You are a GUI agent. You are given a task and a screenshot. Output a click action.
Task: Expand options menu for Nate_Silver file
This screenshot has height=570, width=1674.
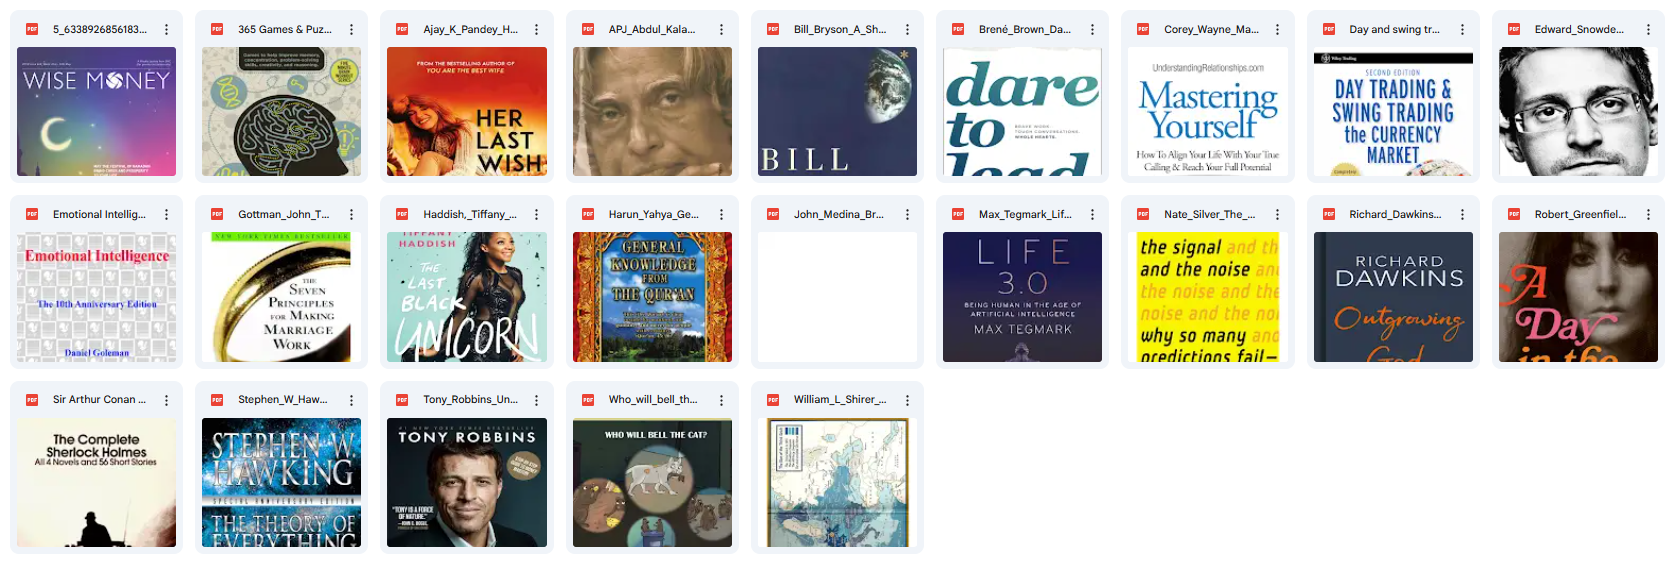[x=1277, y=215]
